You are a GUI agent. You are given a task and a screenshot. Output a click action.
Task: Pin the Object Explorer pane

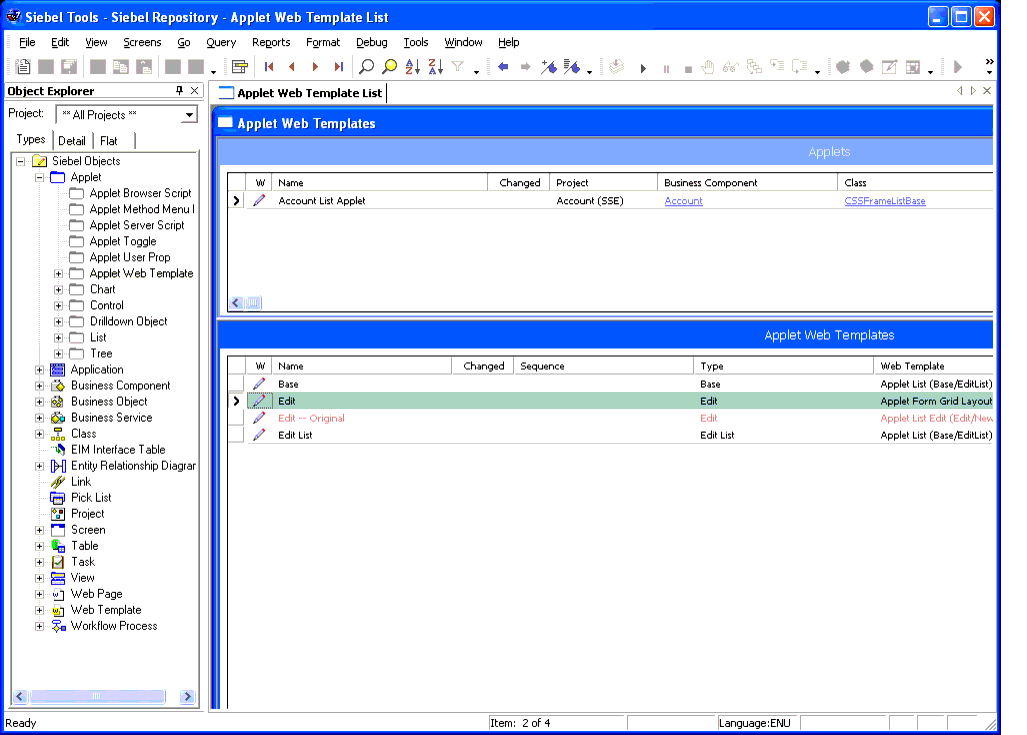[x=179, y=90]
